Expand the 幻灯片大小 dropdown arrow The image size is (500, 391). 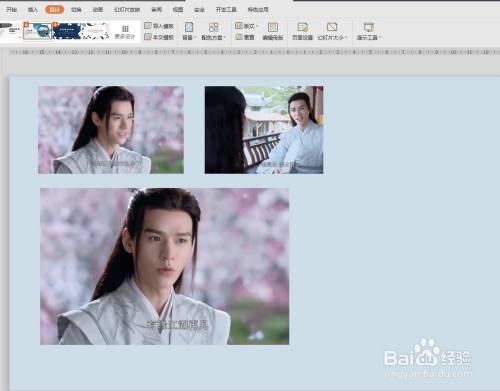coord(346,37)
